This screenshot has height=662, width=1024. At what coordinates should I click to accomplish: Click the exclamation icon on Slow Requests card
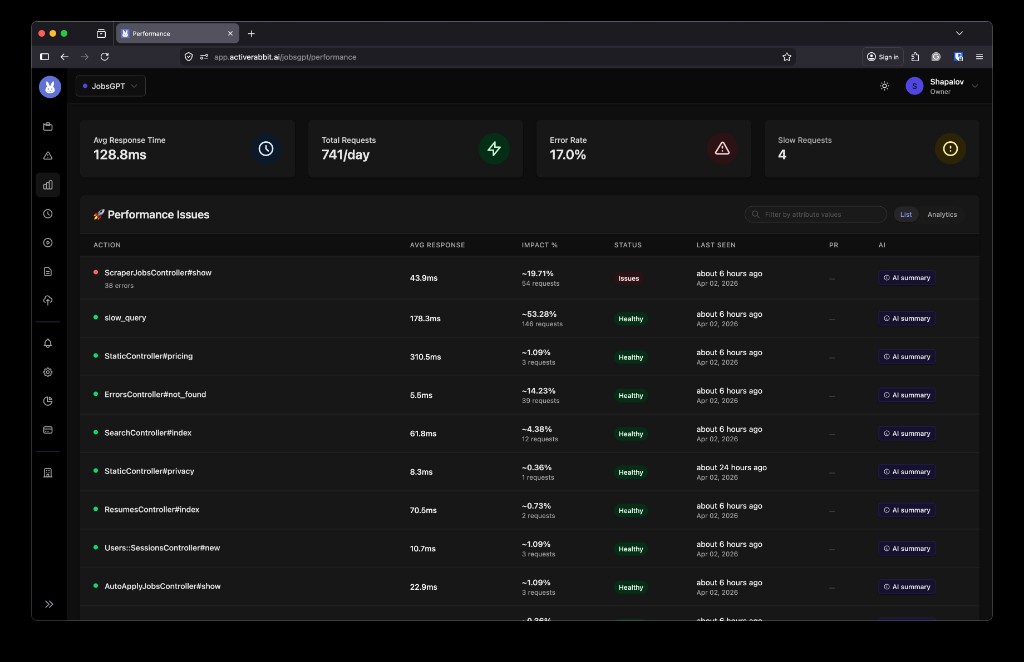pyautogui.click(x=950, y=149)
